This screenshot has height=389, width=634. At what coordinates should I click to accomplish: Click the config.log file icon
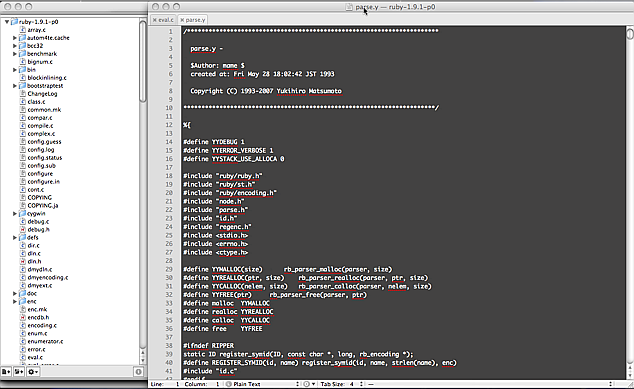[23, 150]
